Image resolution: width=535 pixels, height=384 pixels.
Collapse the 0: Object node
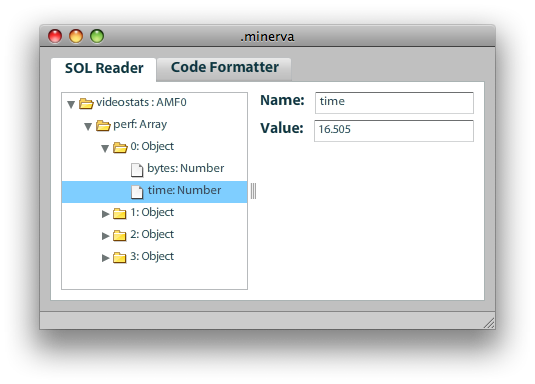[105, 148]
